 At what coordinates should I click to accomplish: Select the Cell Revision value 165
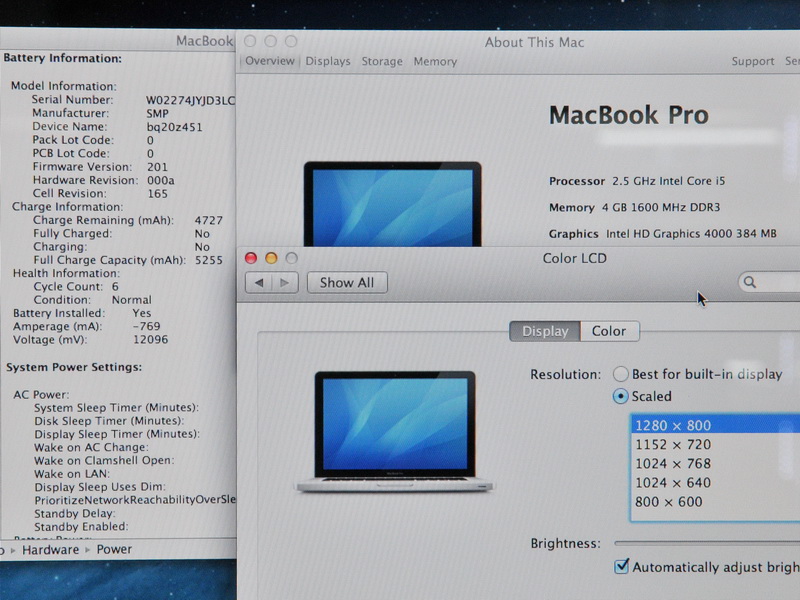click(157, 193)
